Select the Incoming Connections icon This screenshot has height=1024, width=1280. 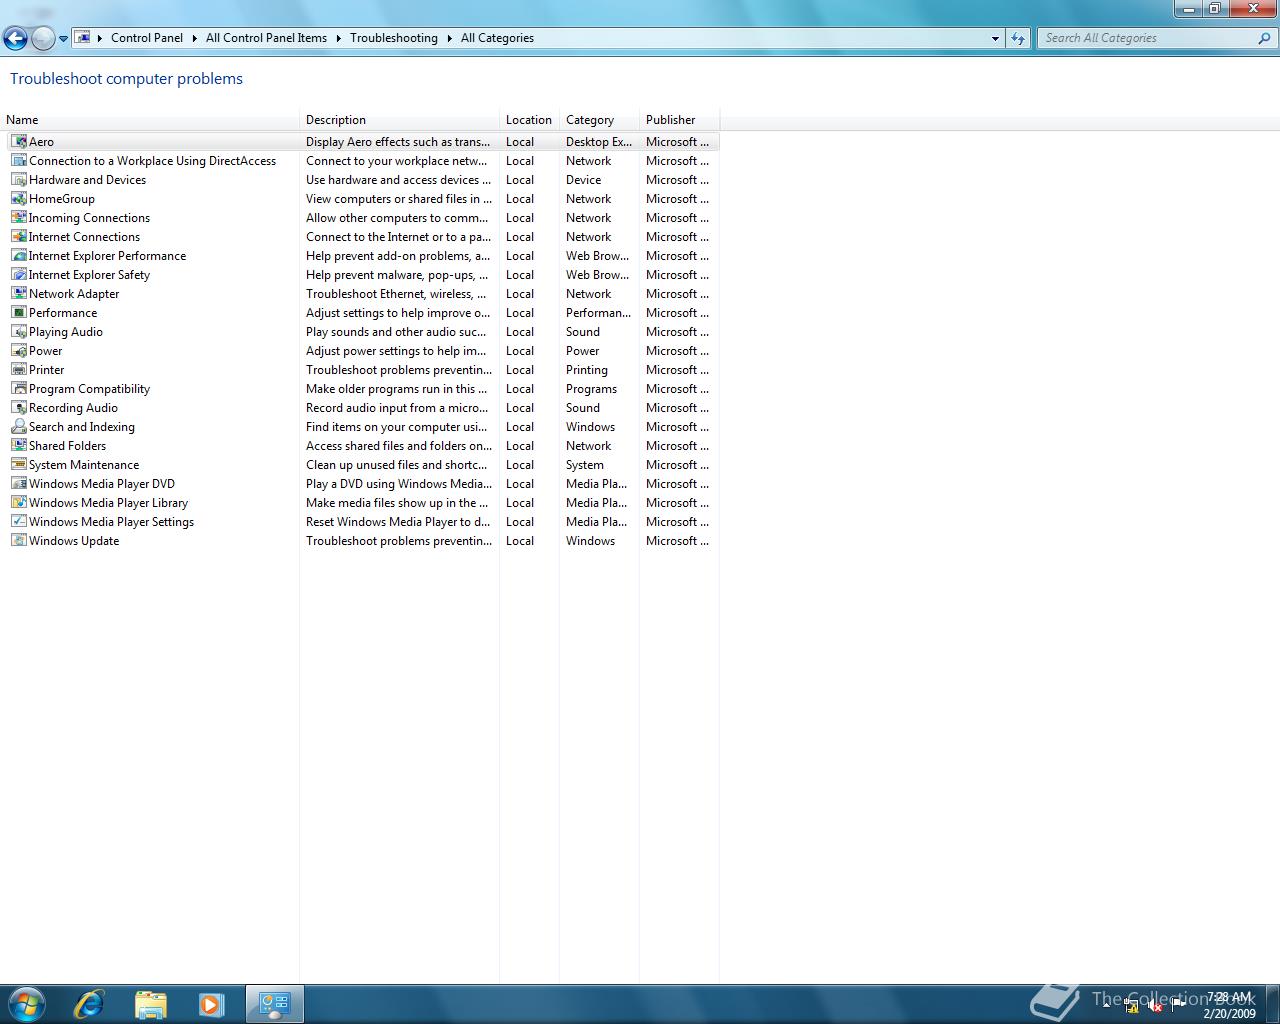coord(19,218)
